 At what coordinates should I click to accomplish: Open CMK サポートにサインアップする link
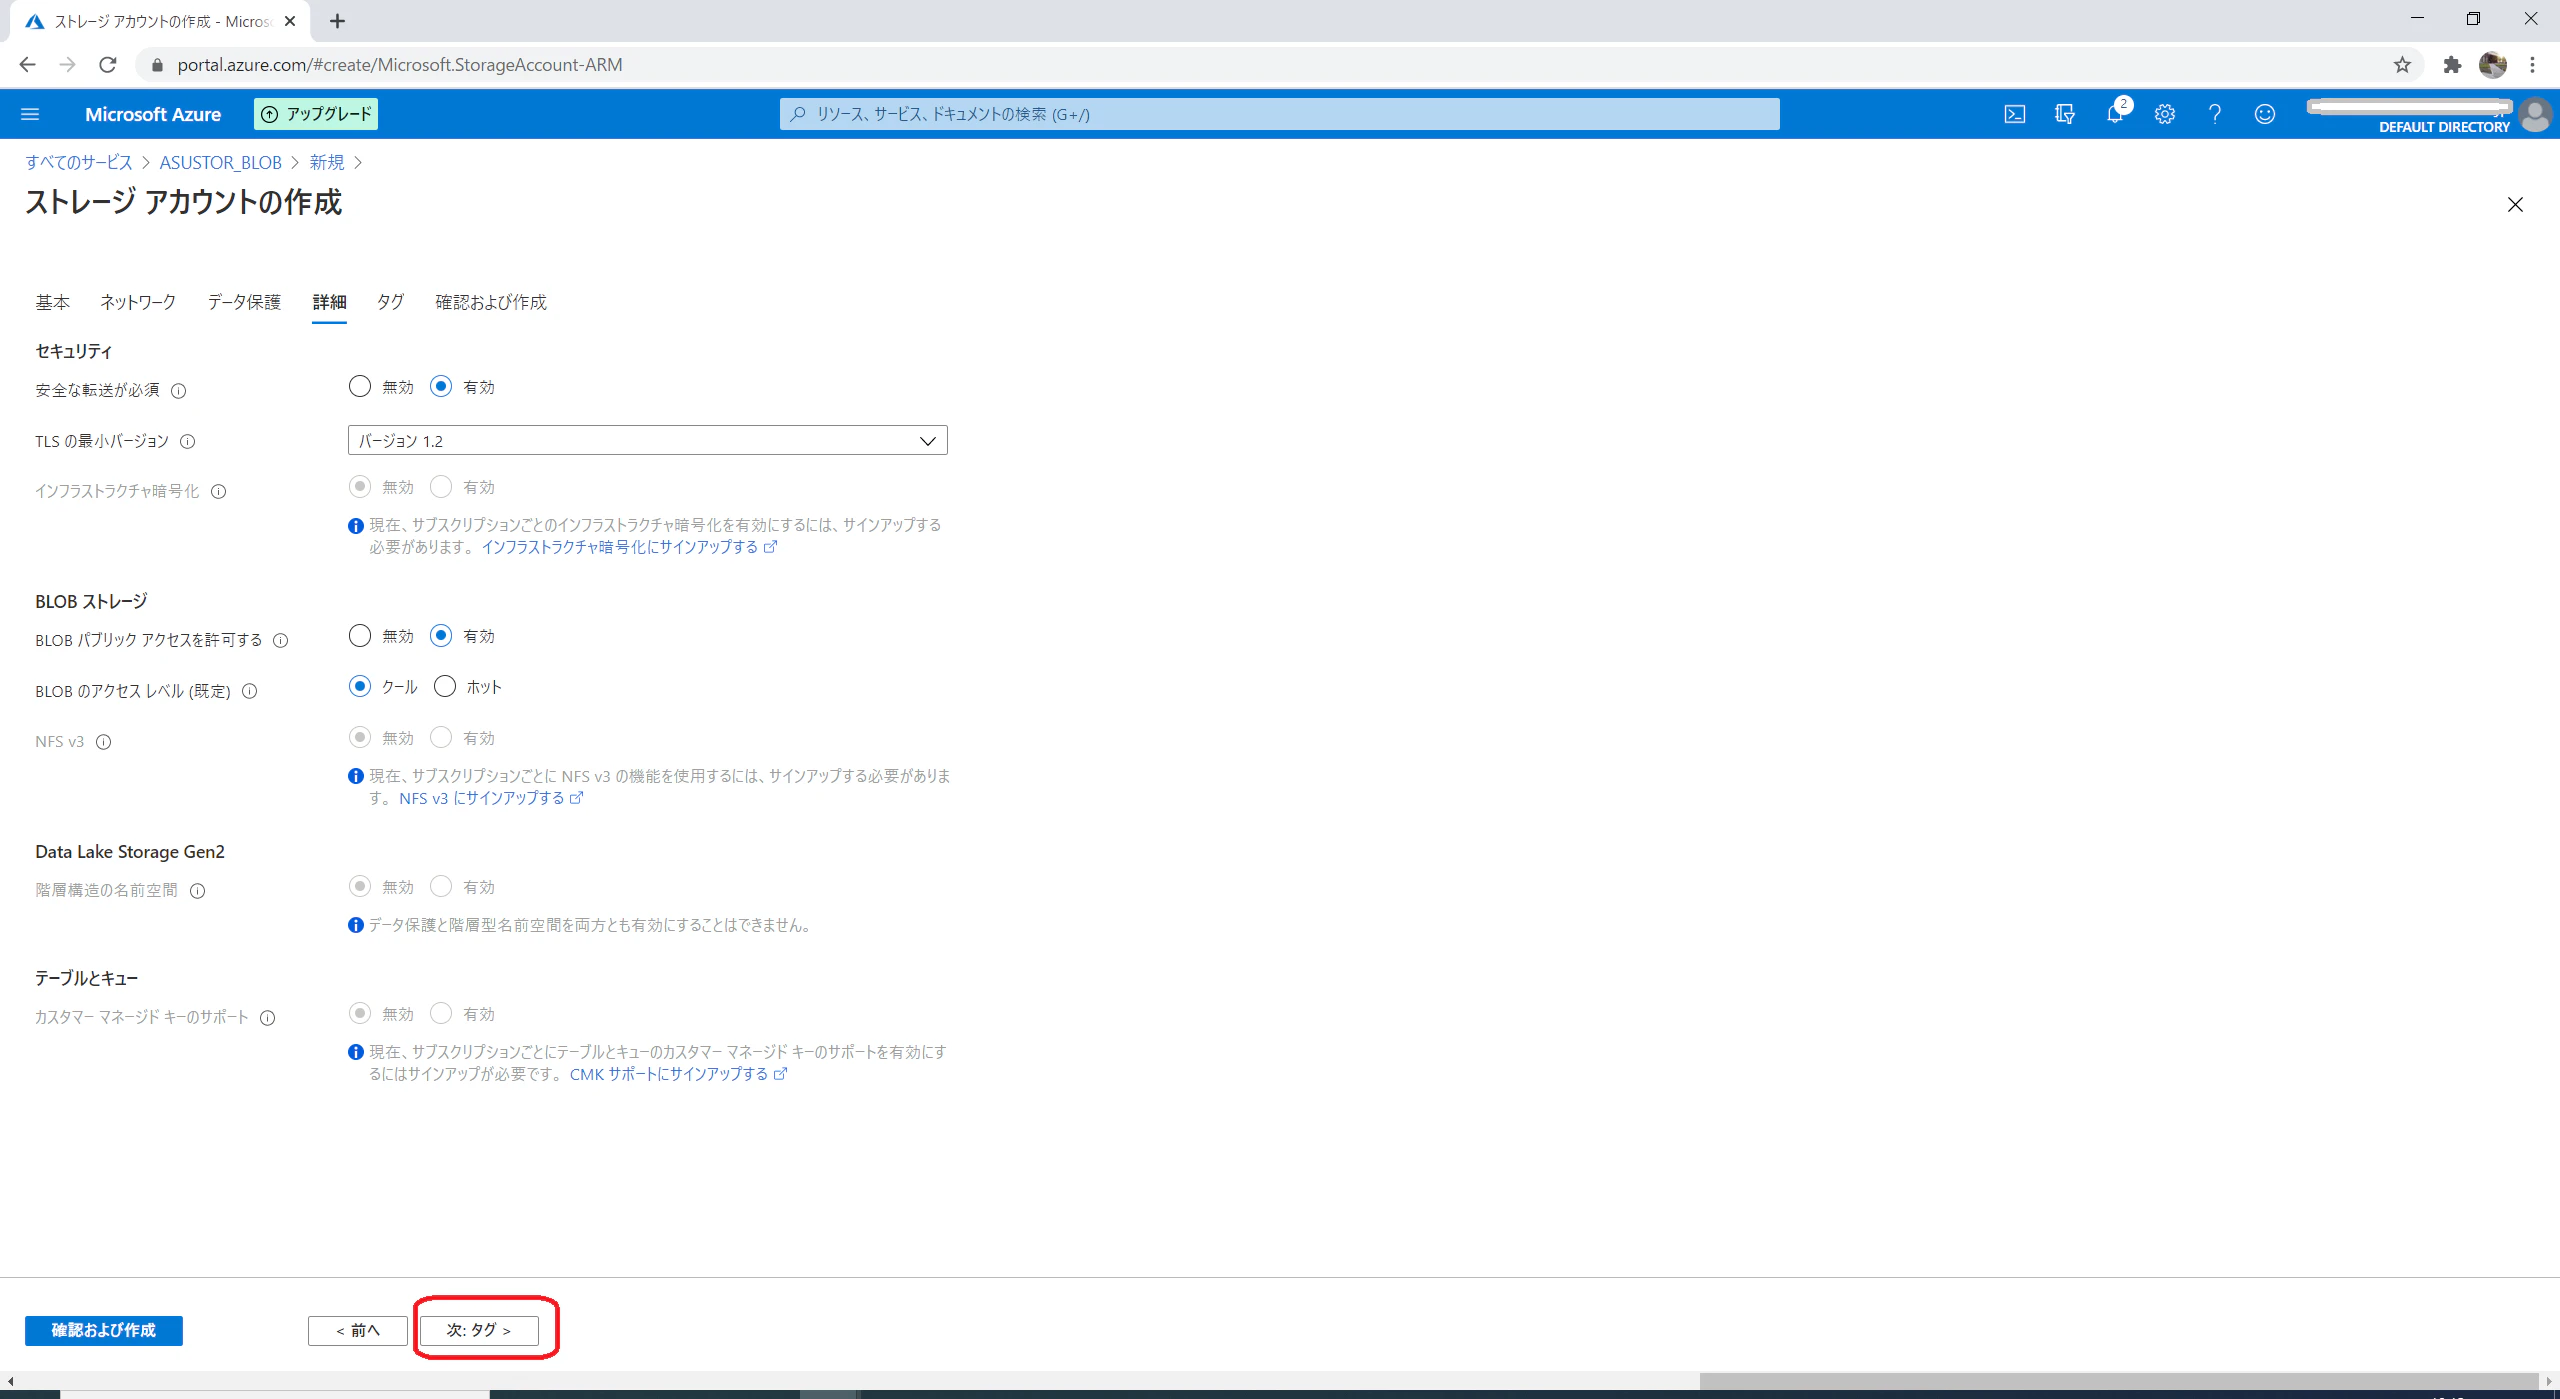678,1074
